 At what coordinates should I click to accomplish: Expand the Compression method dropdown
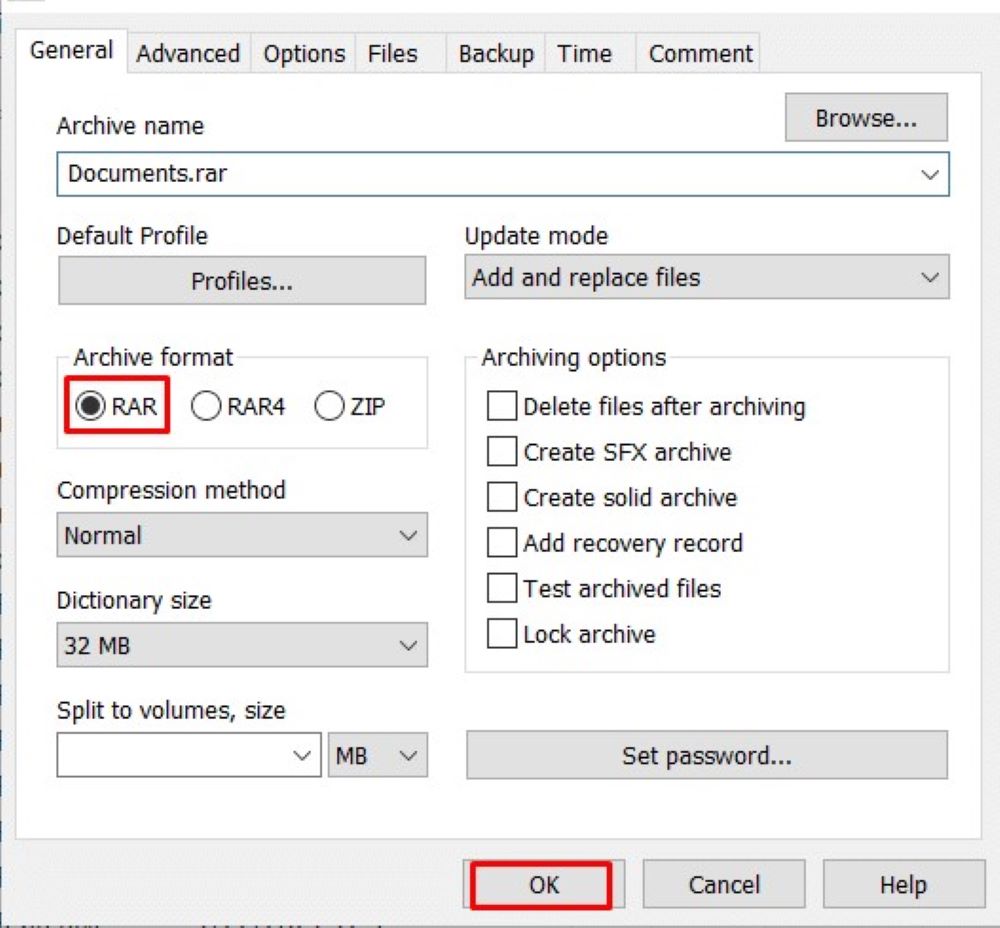(x=242, y=535)
